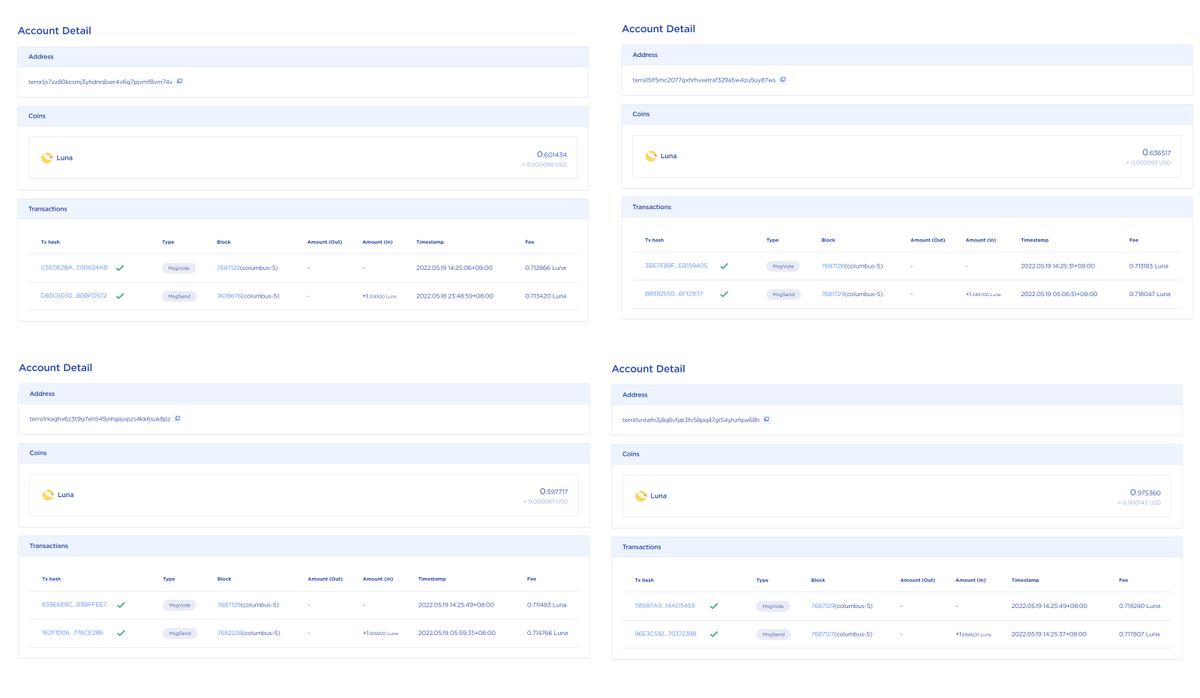Screen dimensions: 1200x698
Task: Click success checkmark next to hash 839E6E8C...03BFFEE7
Action: pos(121,605)
